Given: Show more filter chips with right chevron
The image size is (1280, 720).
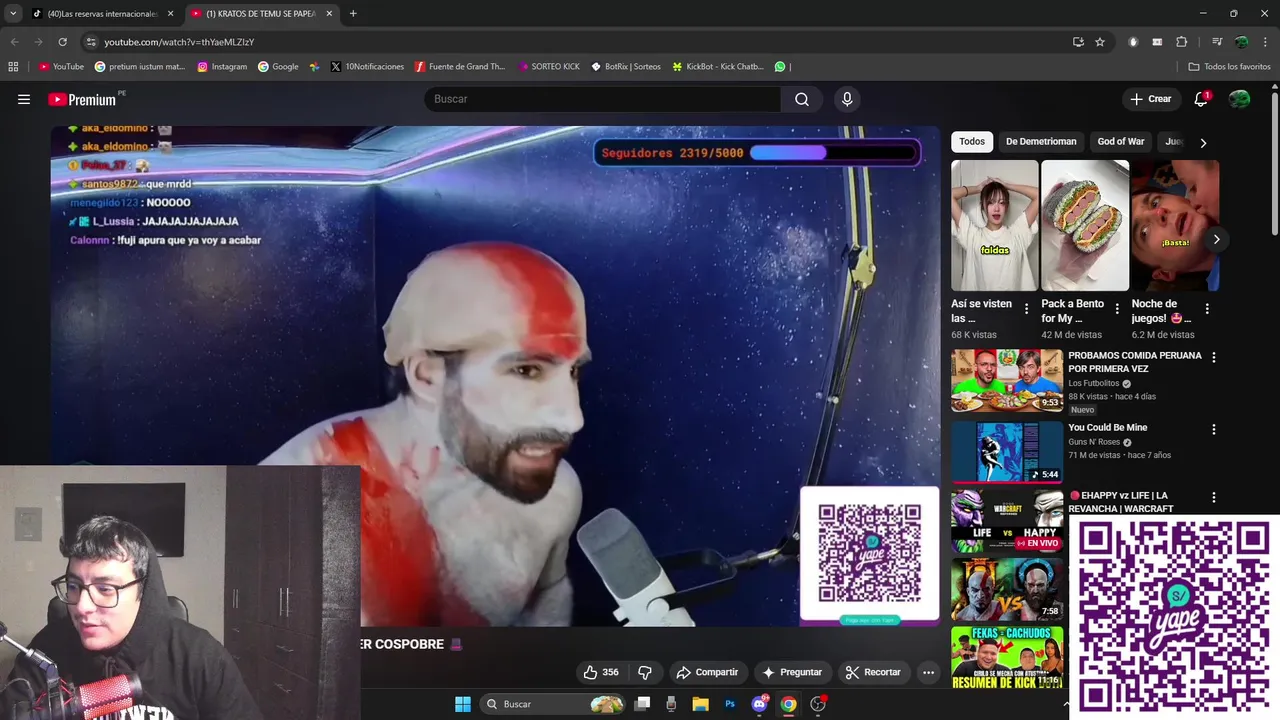Looking at the screenshot, I should (x=1203, y=142).
